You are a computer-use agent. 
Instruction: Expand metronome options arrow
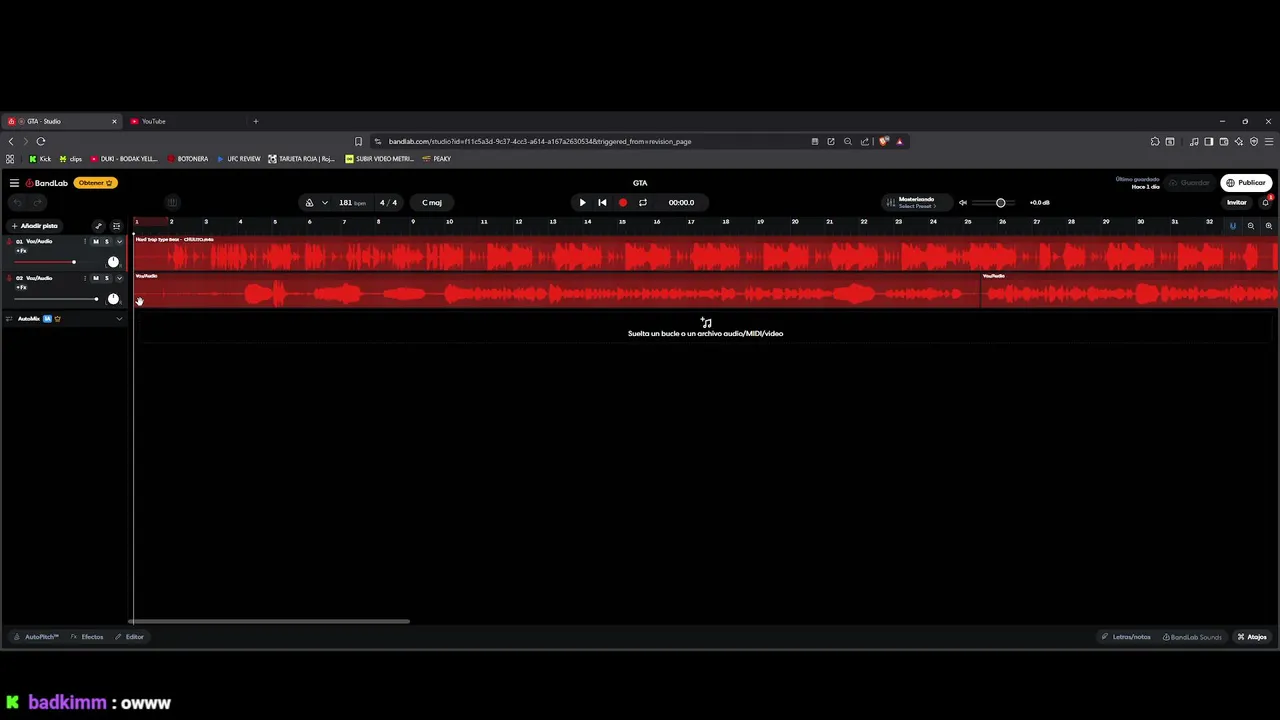click(x=324, y=202)
